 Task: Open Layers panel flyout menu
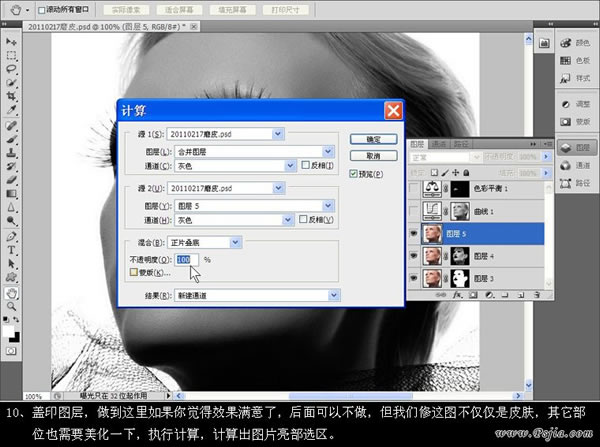pos(548,144)
